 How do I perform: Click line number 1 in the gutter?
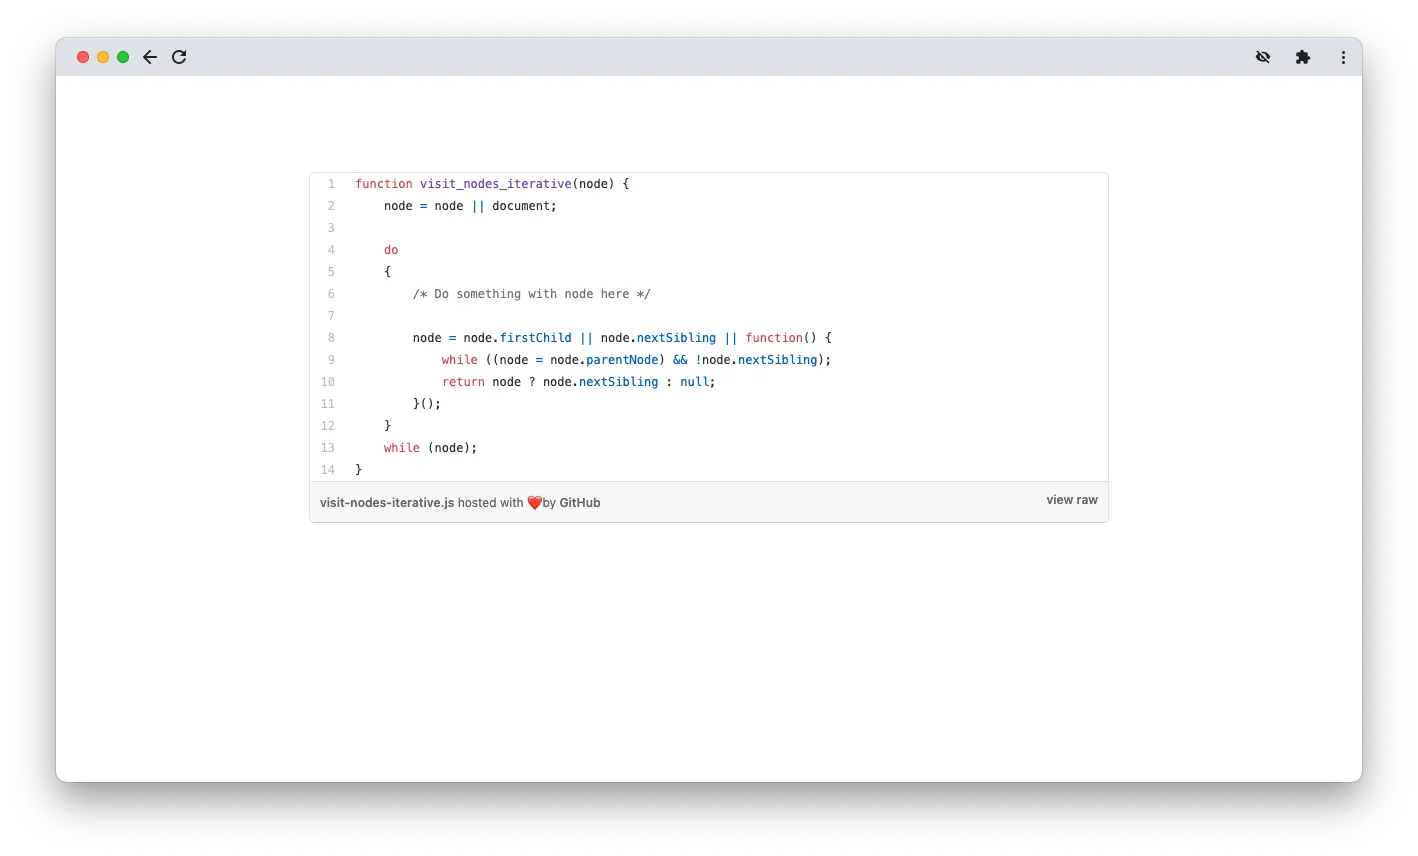(x=331, y=184)
